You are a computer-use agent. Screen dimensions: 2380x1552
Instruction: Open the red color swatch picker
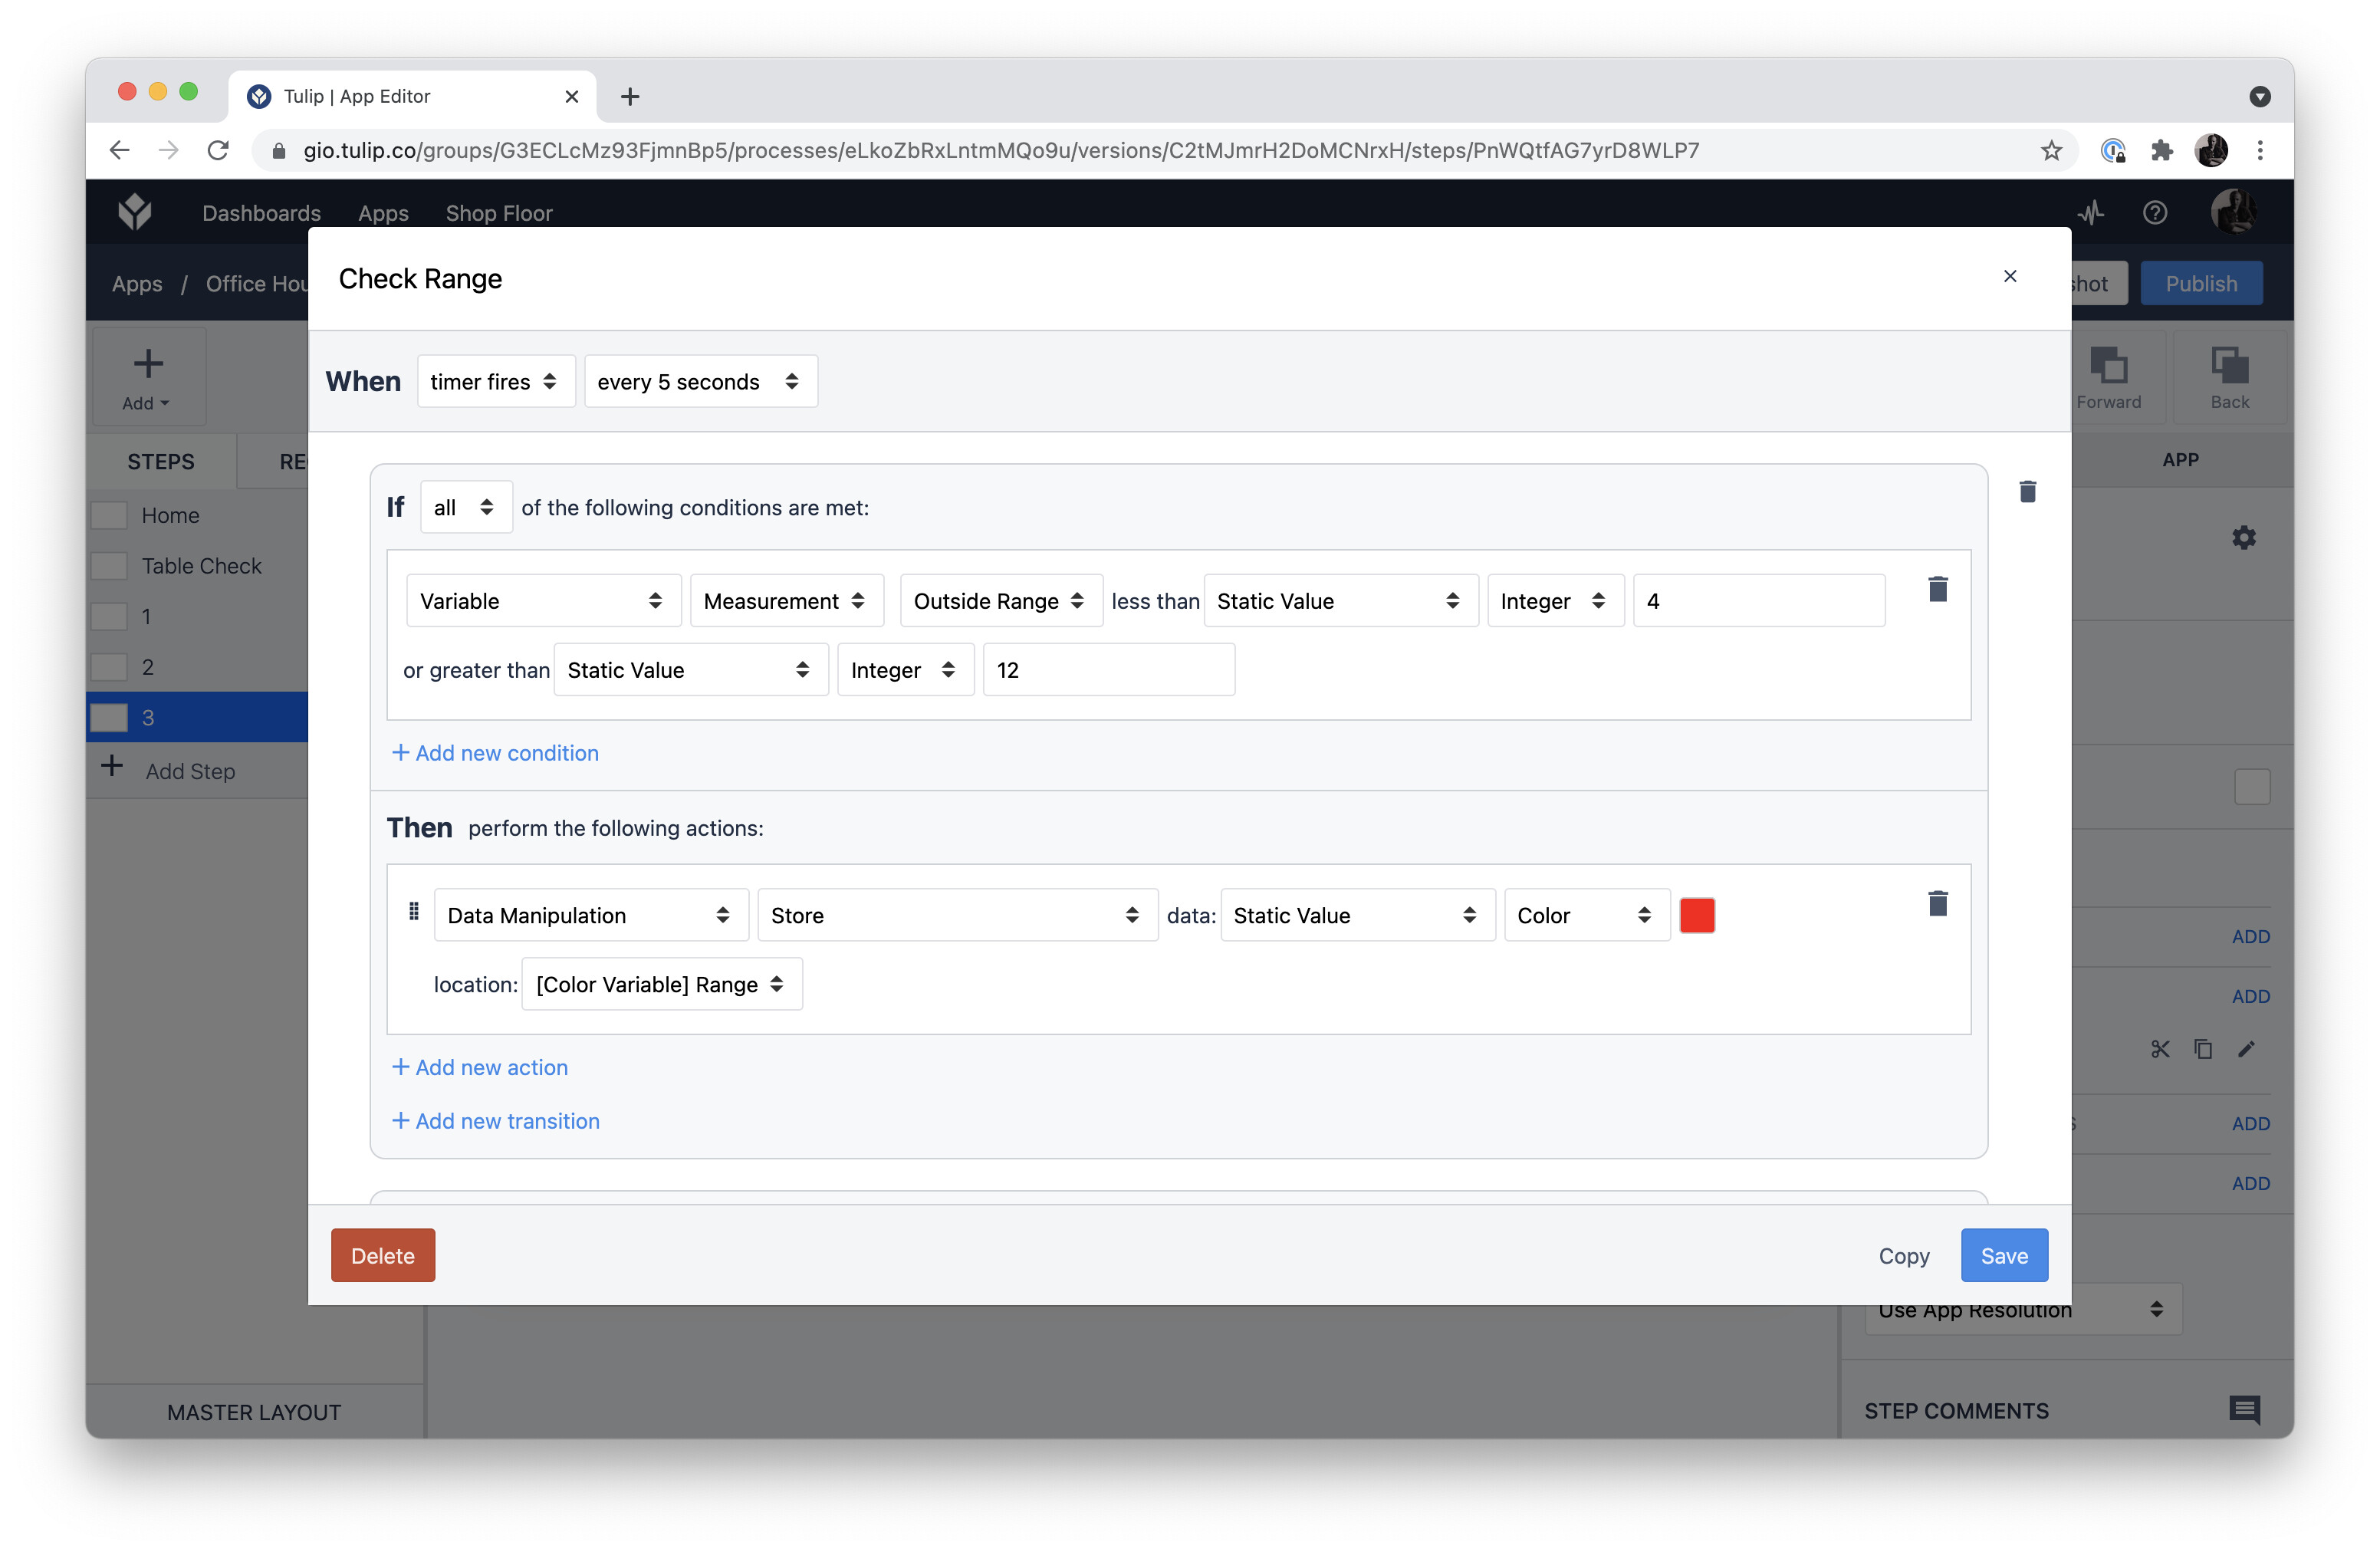click(x=1697, y=915)
